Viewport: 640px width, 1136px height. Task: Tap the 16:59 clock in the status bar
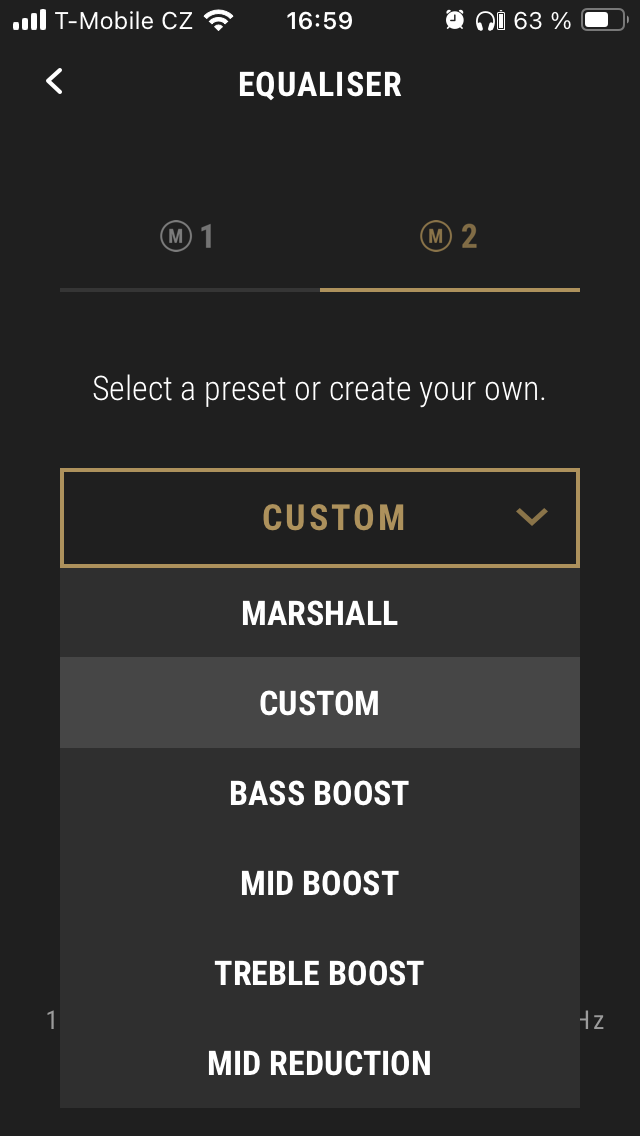319,20
